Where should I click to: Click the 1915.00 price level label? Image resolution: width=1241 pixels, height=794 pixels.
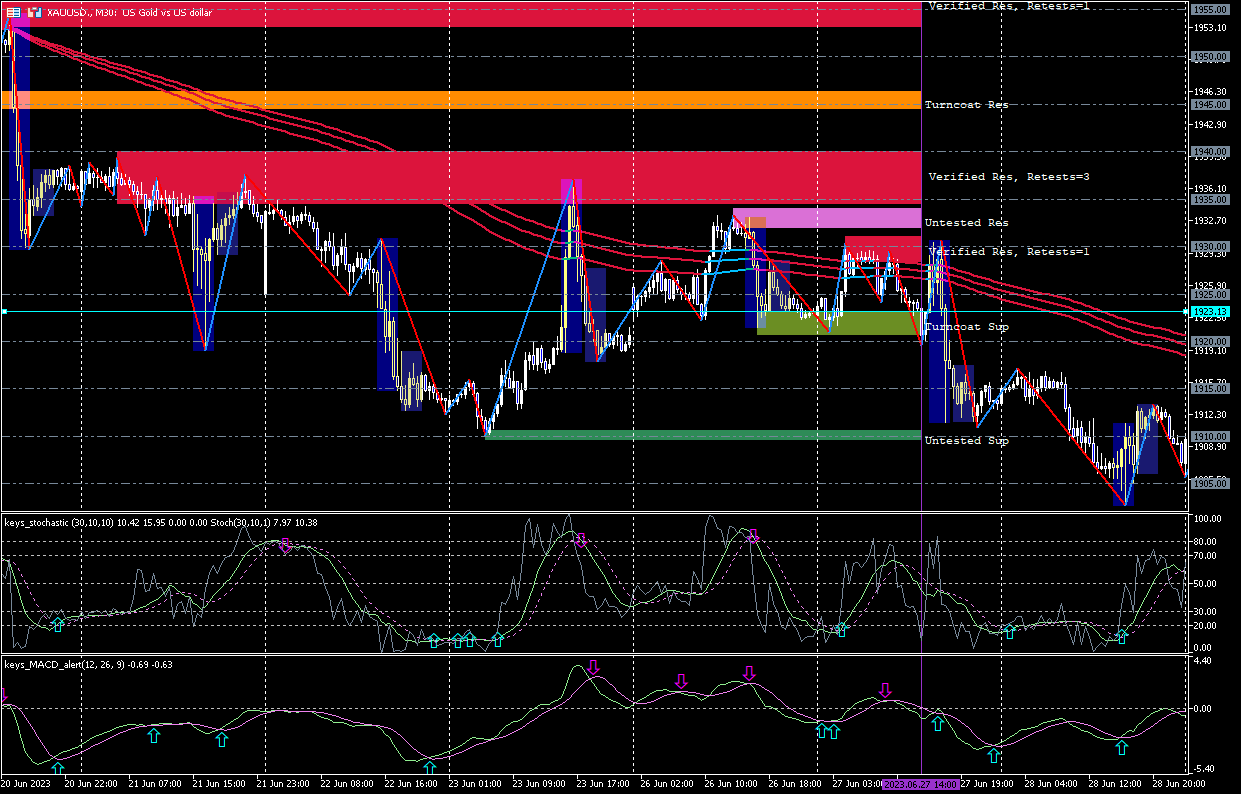(x=1209, y=388)
